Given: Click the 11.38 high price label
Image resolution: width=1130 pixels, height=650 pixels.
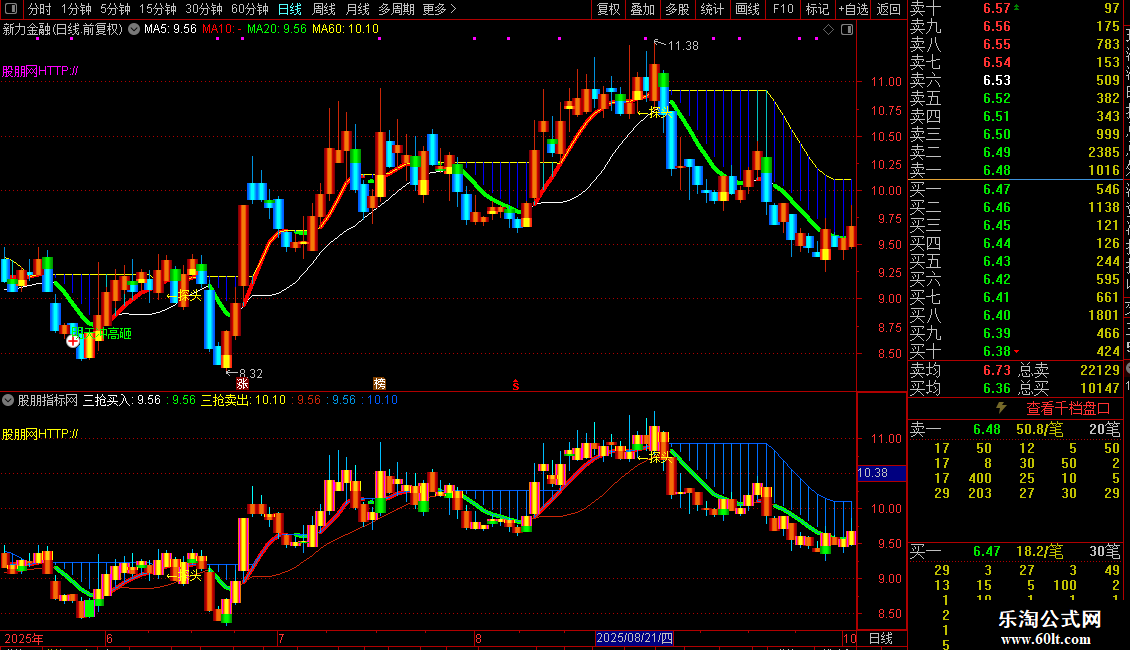Looking at the screenshot, I should [x=683, y=46].
